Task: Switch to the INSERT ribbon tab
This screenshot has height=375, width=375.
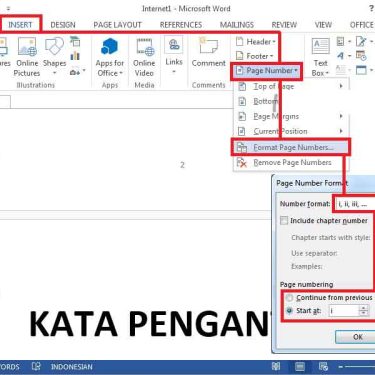Action: click(x=20, y=25)
